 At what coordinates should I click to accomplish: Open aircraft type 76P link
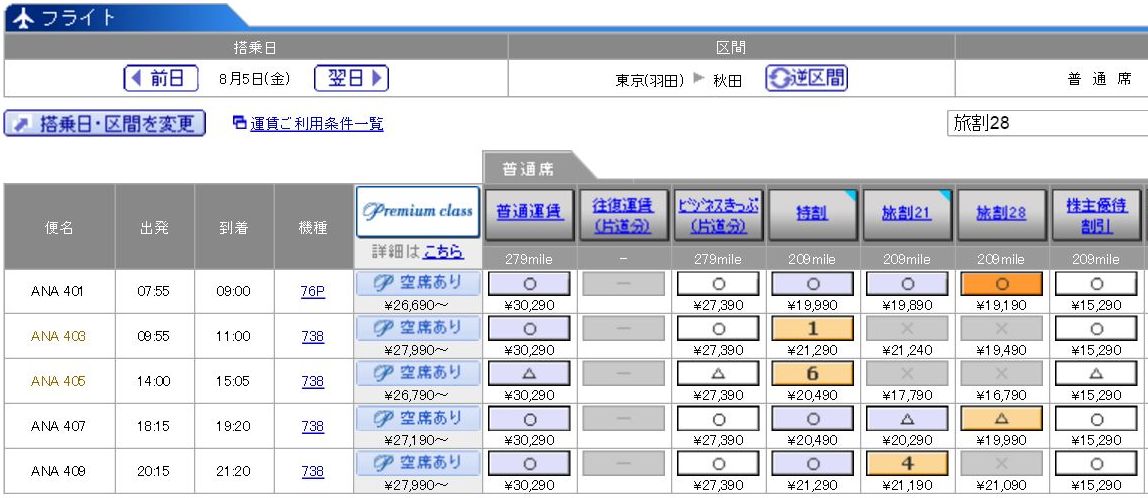[x=313, y=291]
